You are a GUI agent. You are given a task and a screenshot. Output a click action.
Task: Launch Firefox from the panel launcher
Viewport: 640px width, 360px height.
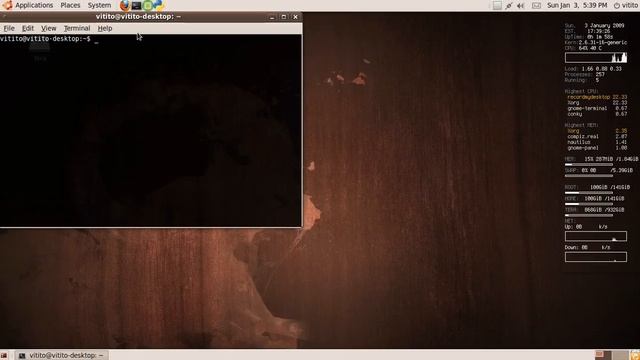125,5
